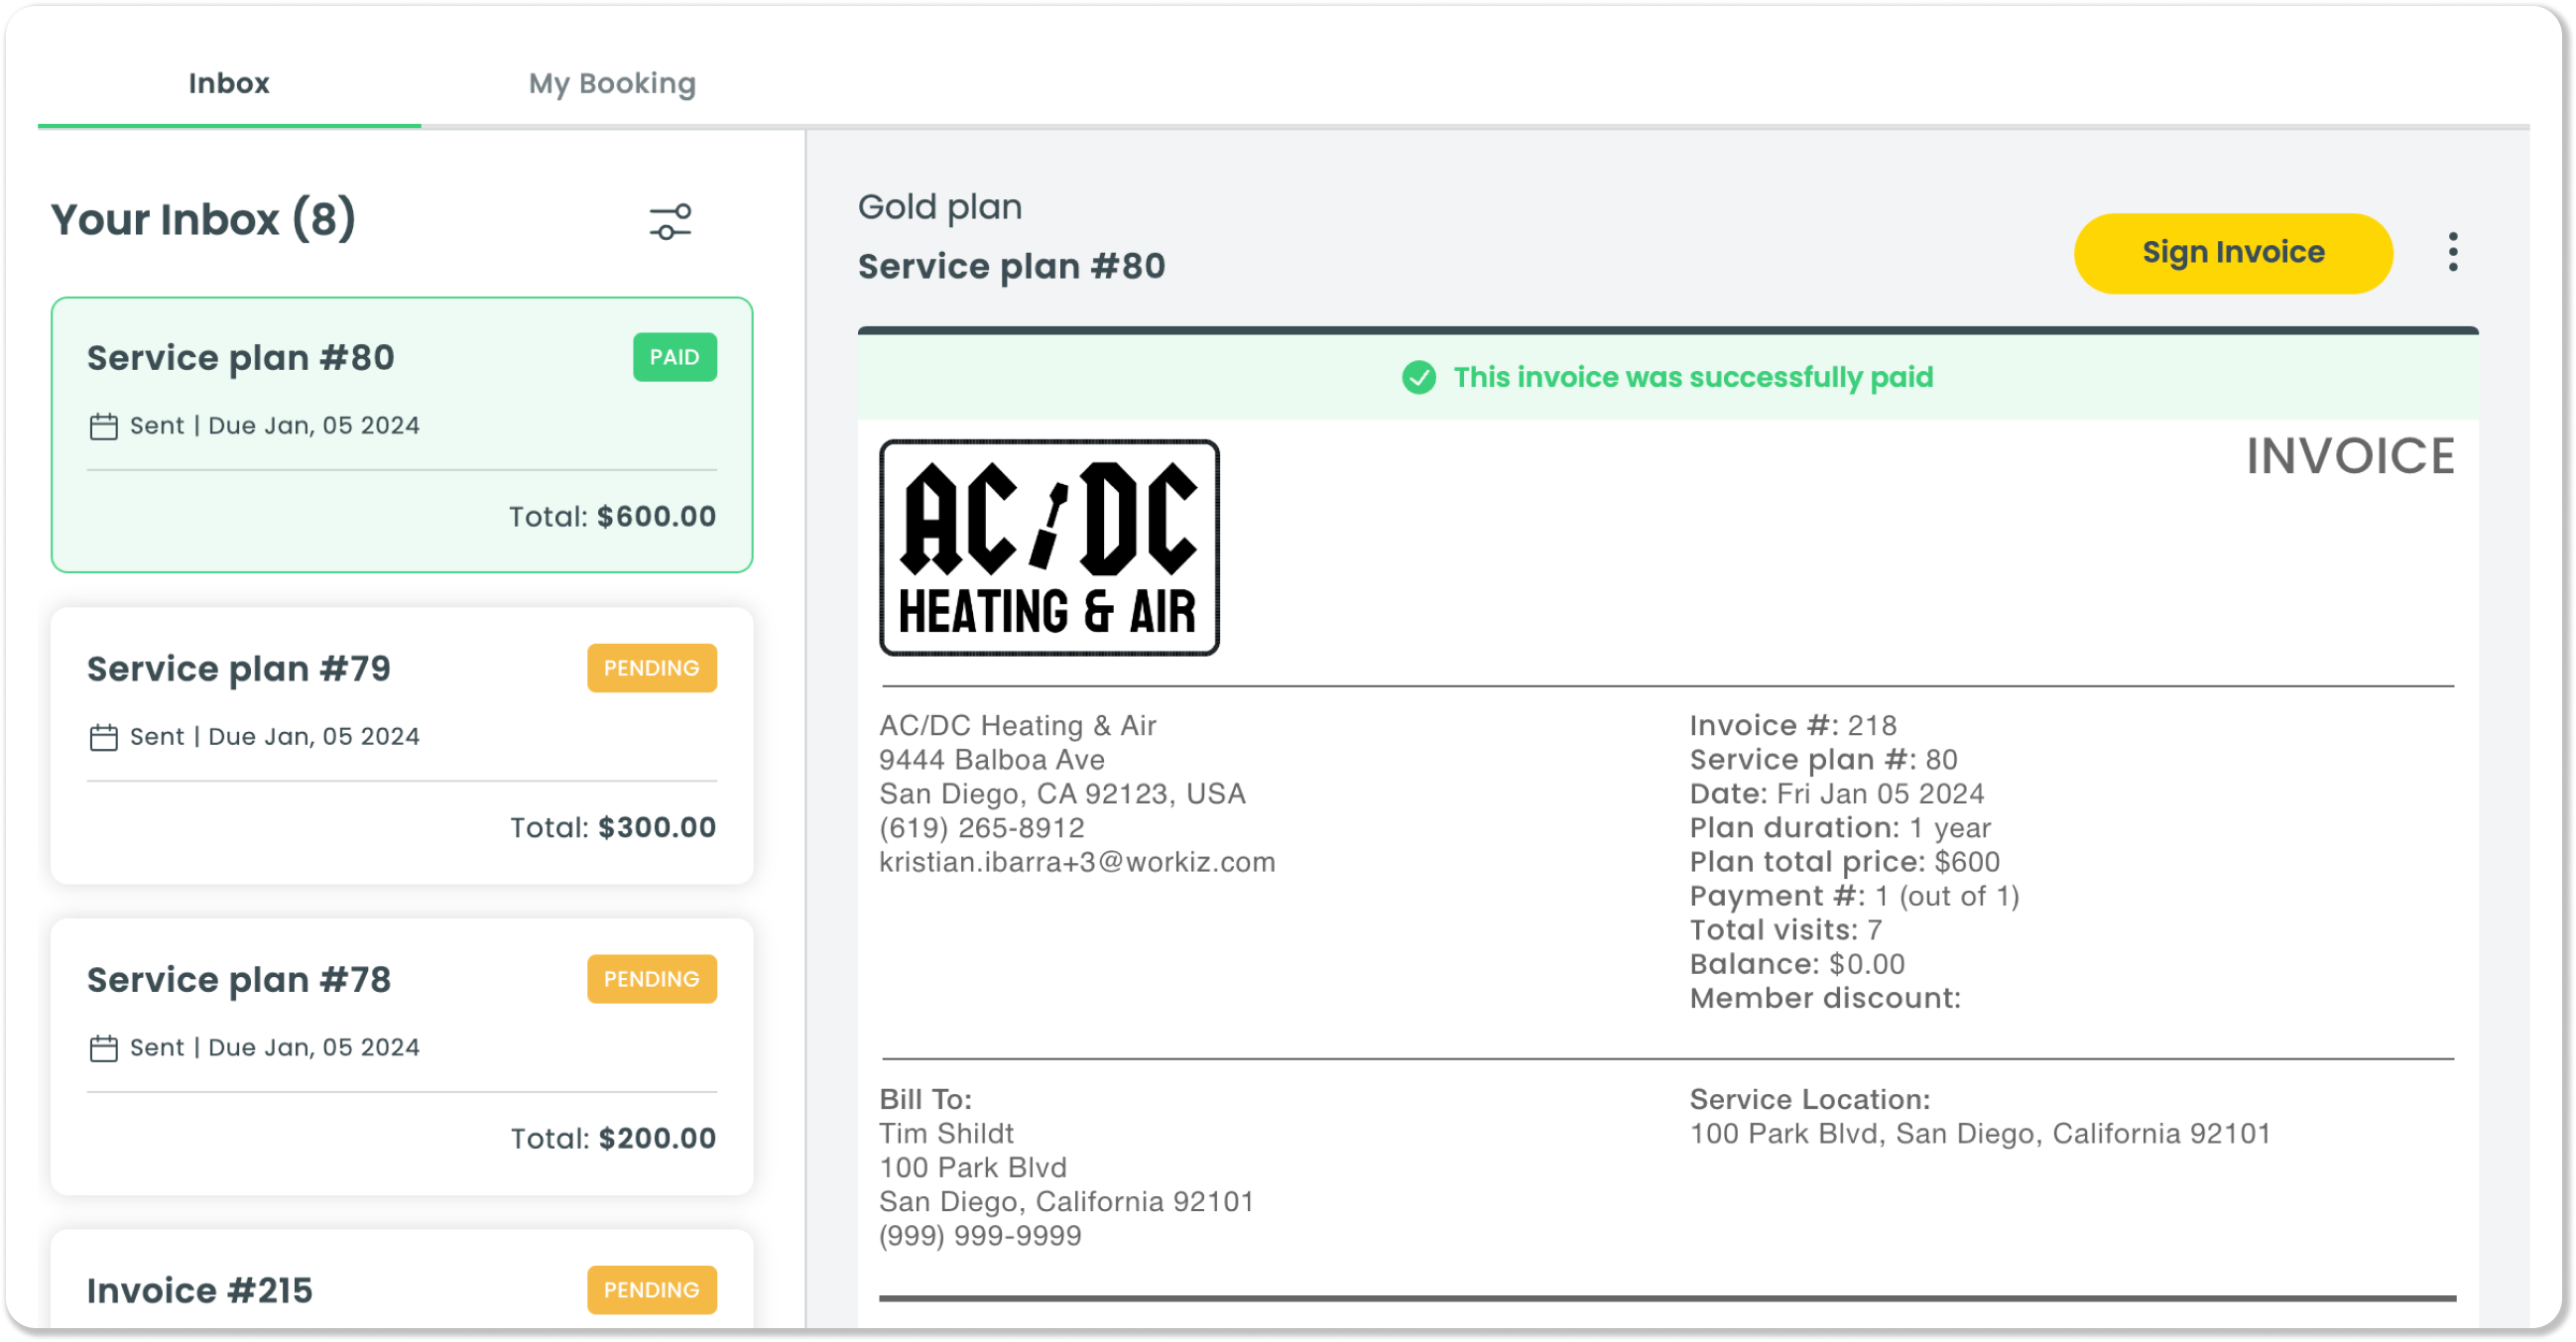Click the Invoice #: 218 line
Image resolution: width=2576 pixels, height=1342 pixels.
pos(1793,726)
